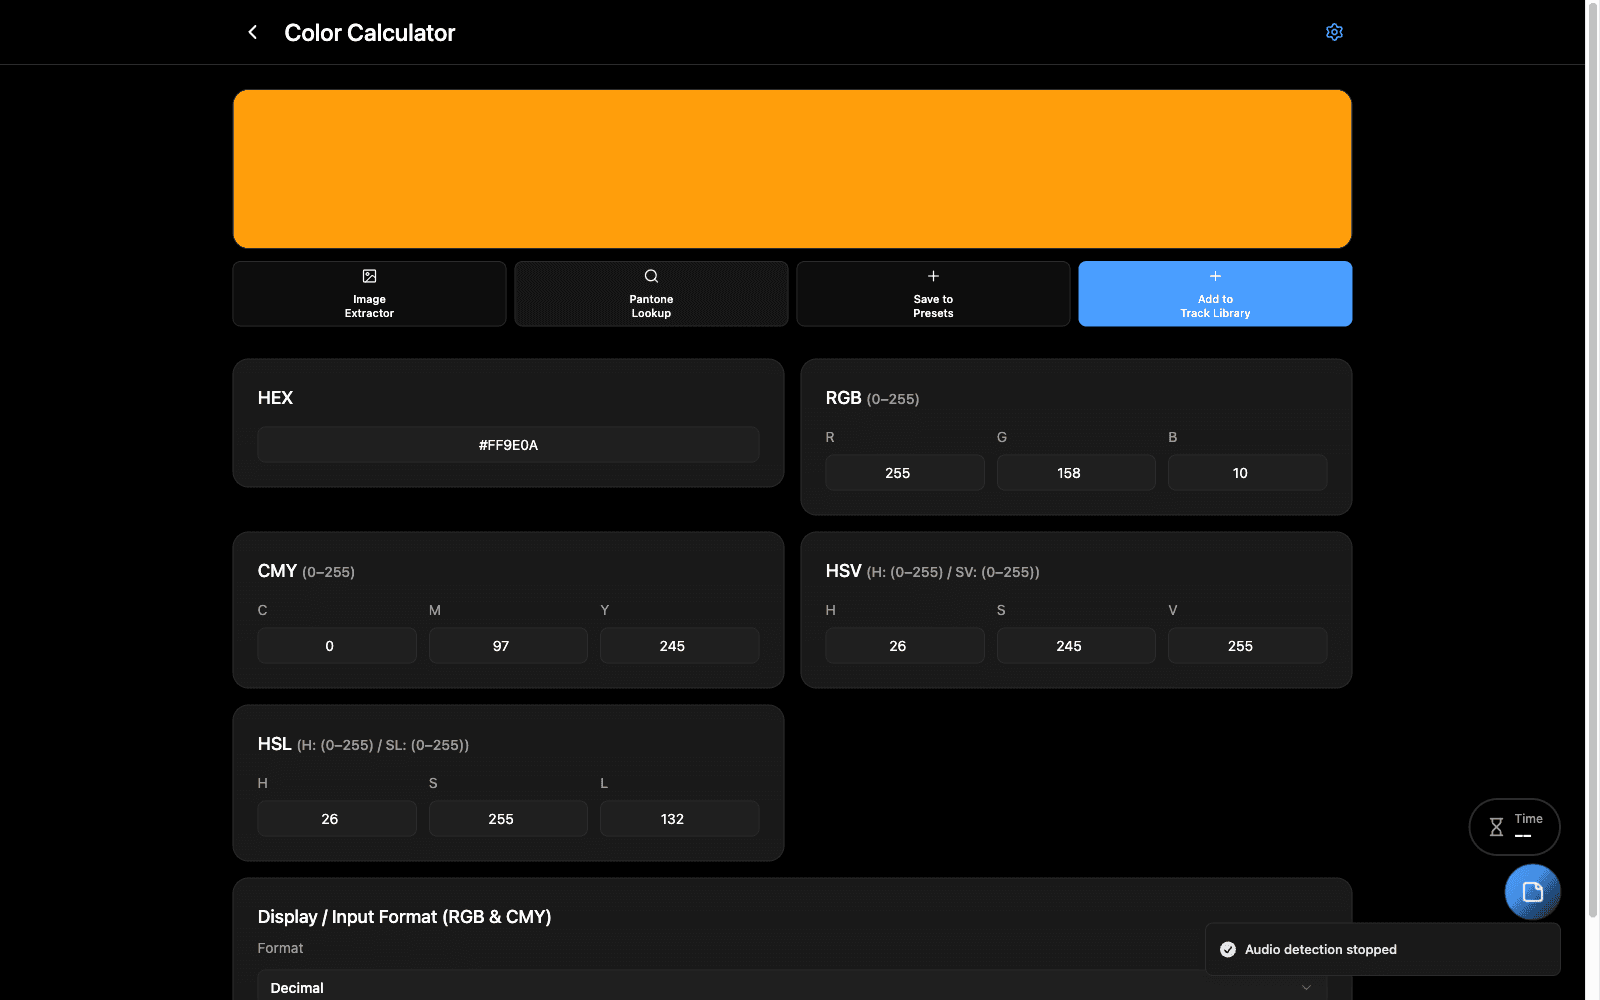The image size is (1600, 1000).
Task: Edit the HEX value field #FF9E0A
Action: [508, 445]
